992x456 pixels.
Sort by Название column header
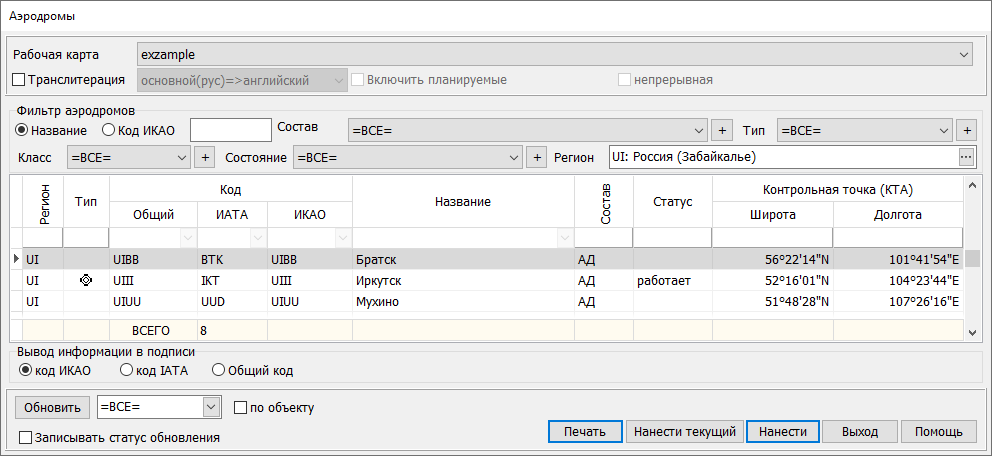coord(462,202)
